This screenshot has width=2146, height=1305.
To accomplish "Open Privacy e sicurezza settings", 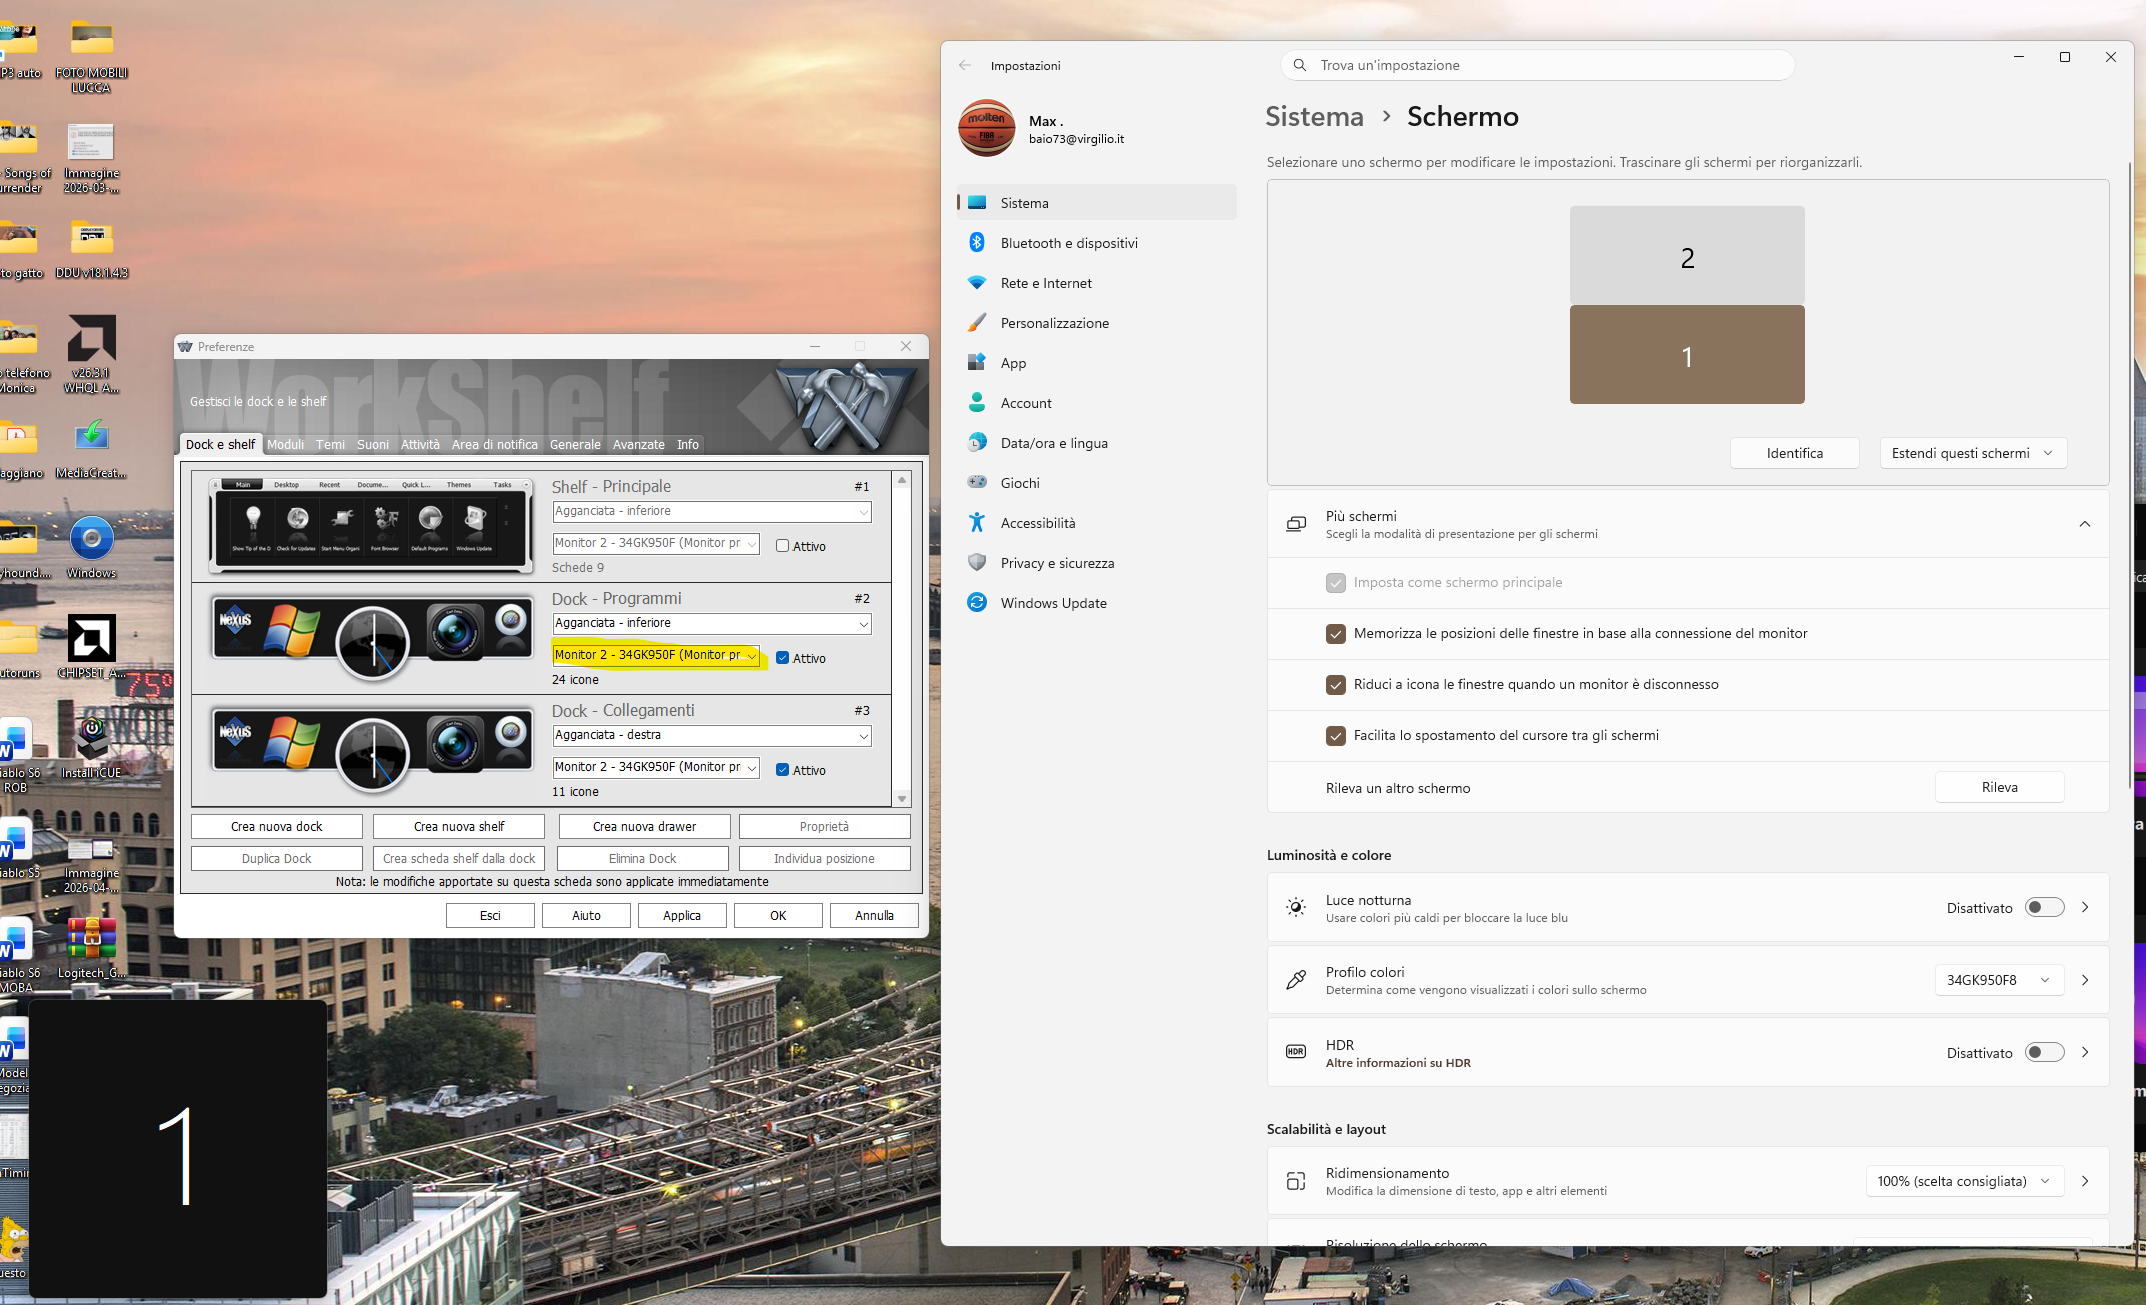I will click(1096, 563).
